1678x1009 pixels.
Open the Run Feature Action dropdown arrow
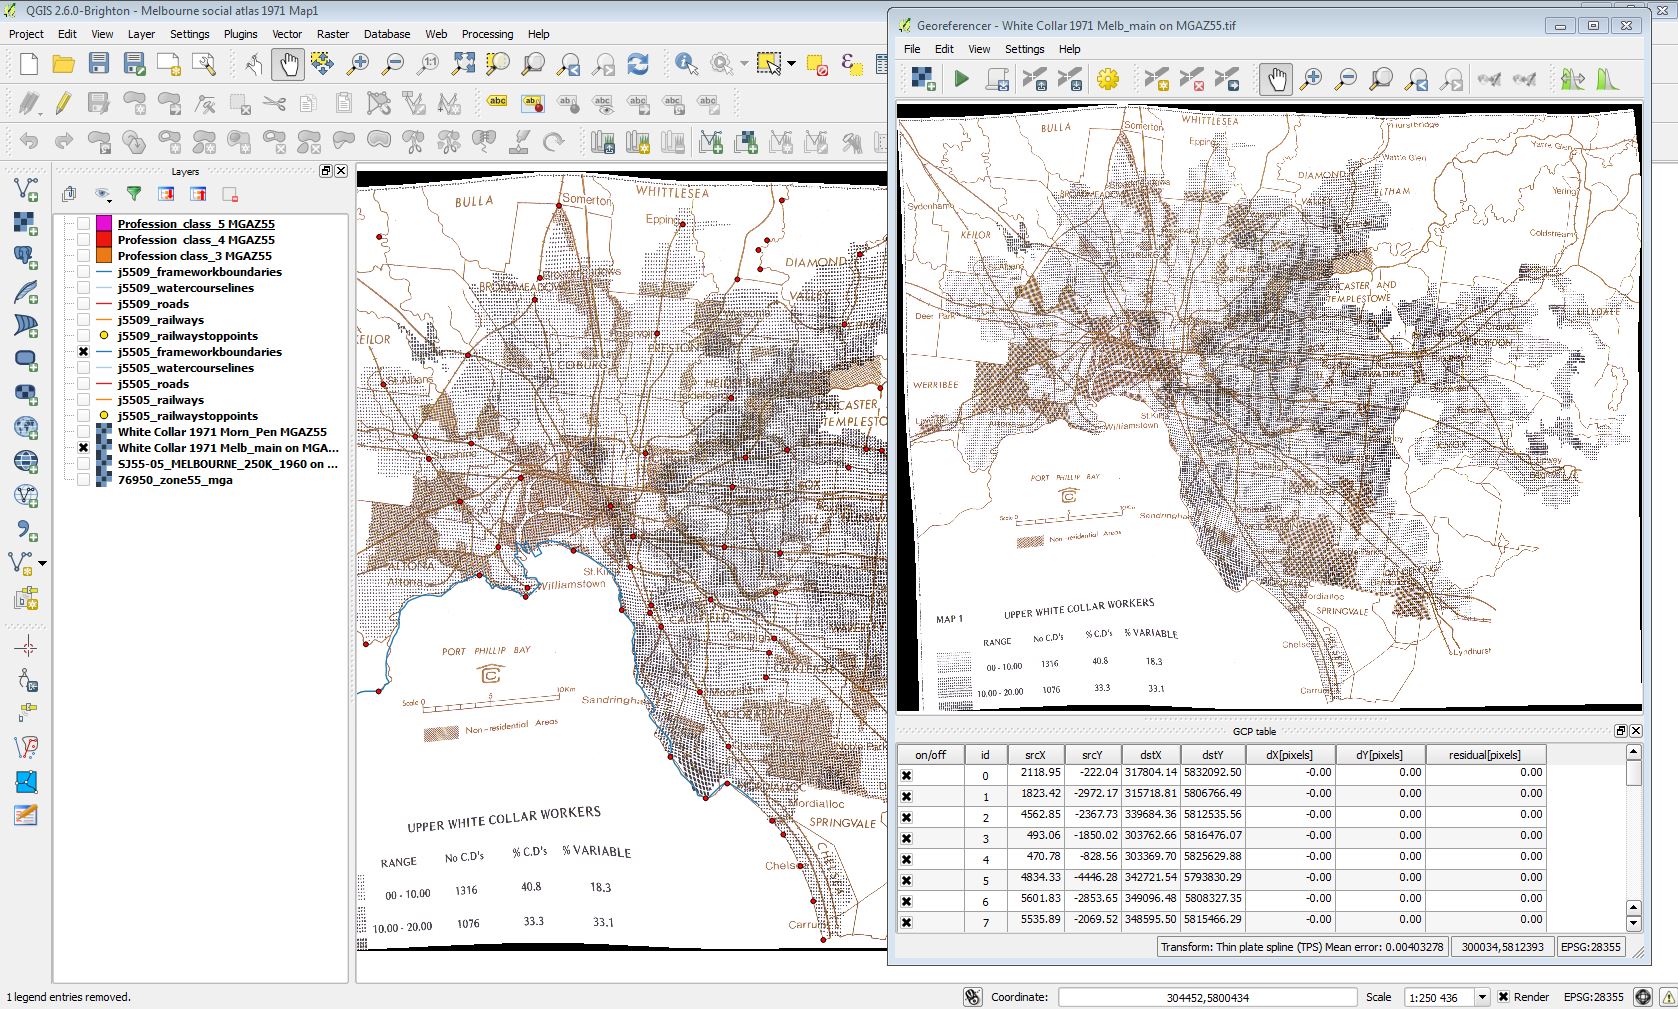pos(744,65)
